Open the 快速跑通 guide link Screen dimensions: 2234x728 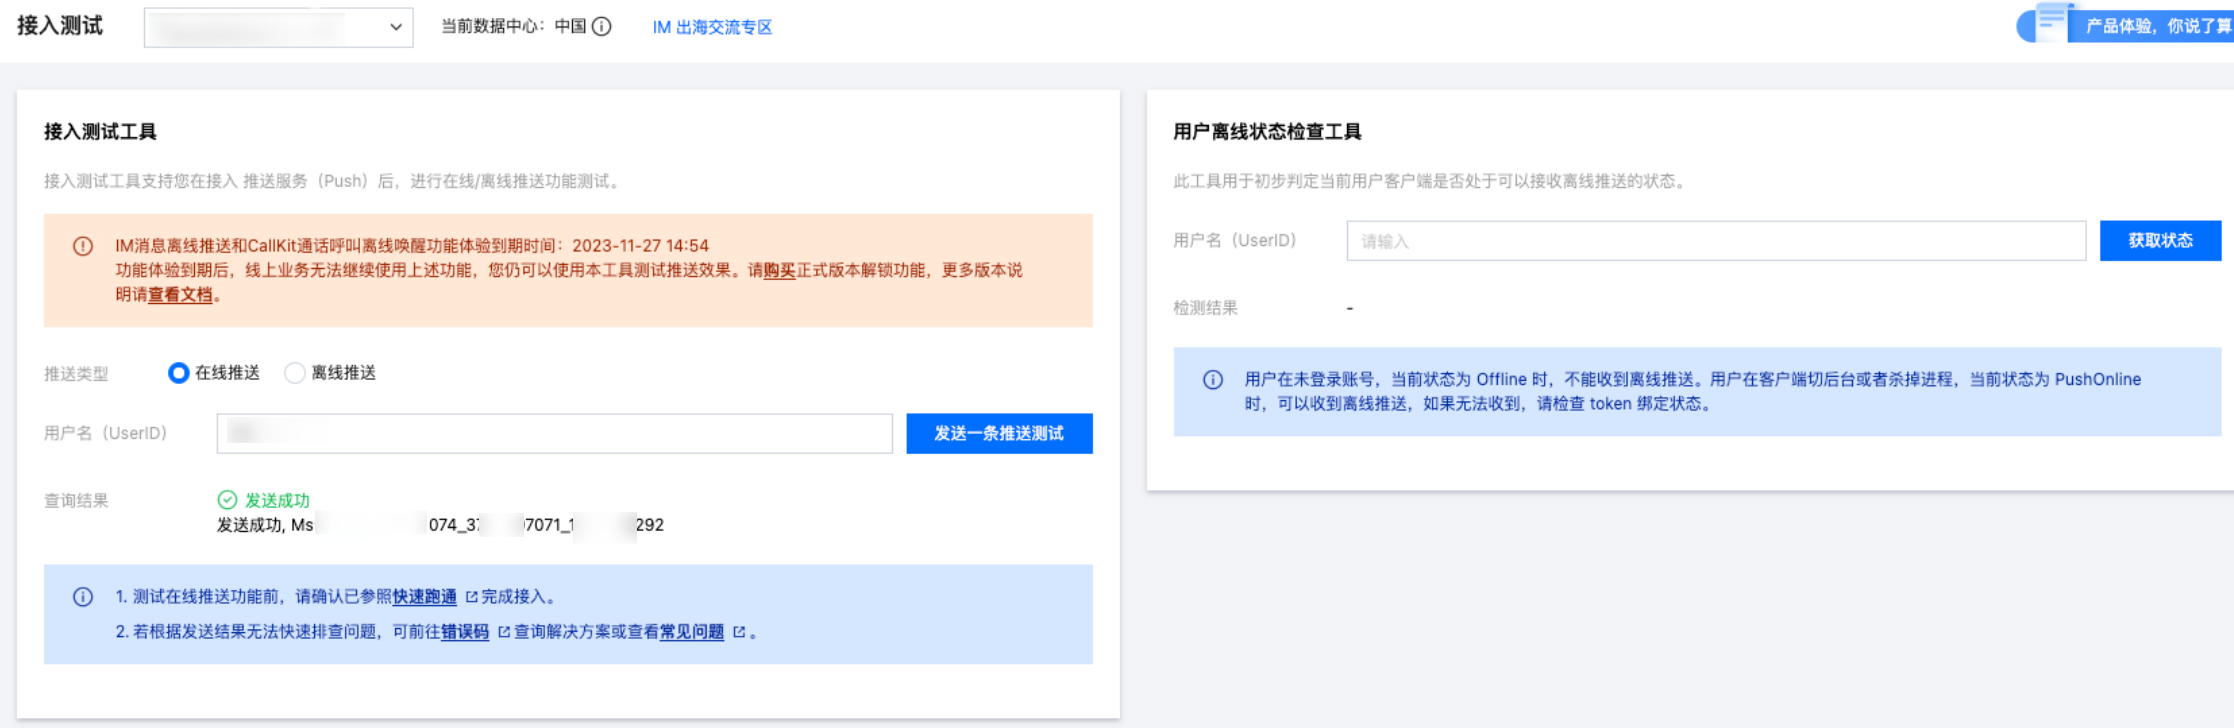tap(424, 597)
